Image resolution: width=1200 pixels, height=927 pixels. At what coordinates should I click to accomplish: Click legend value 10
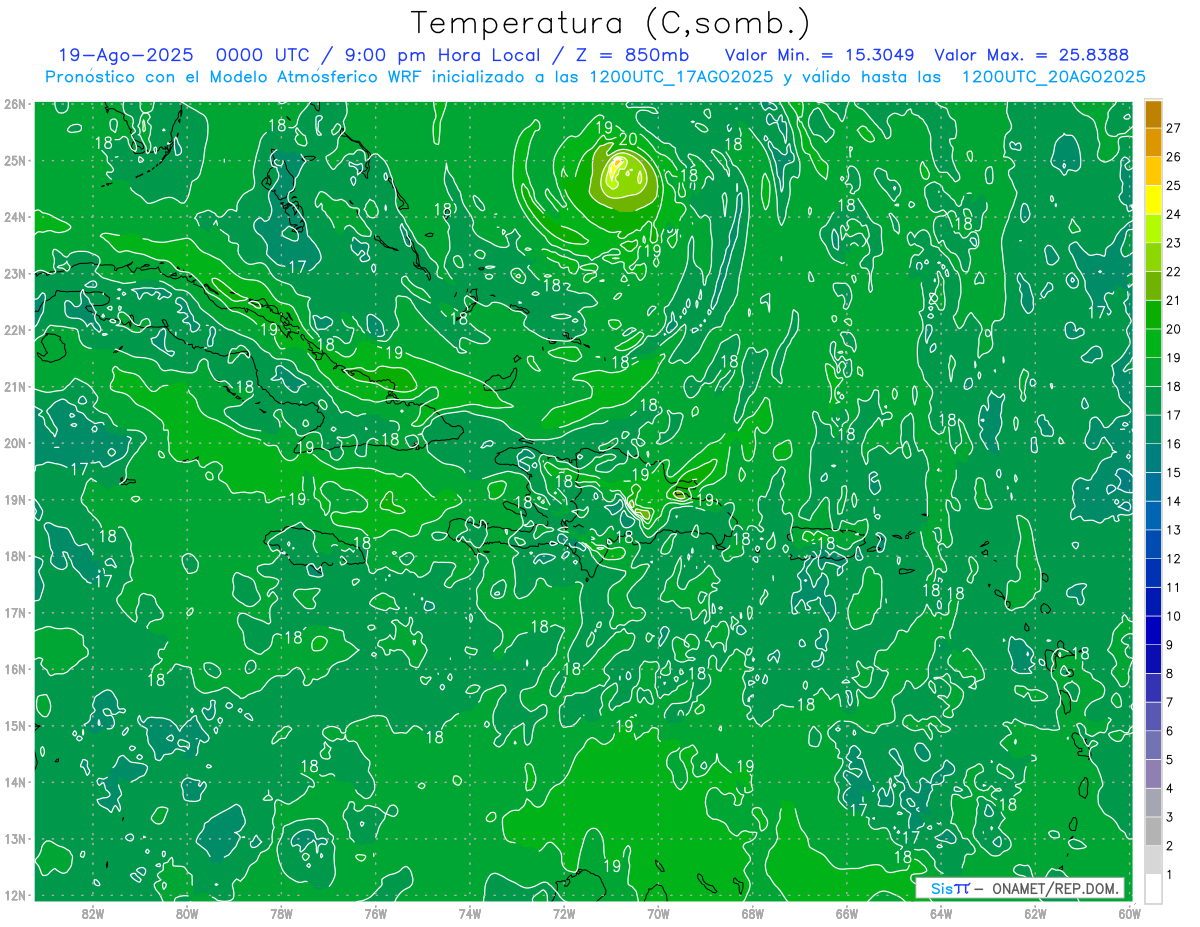pos(1174,616)
